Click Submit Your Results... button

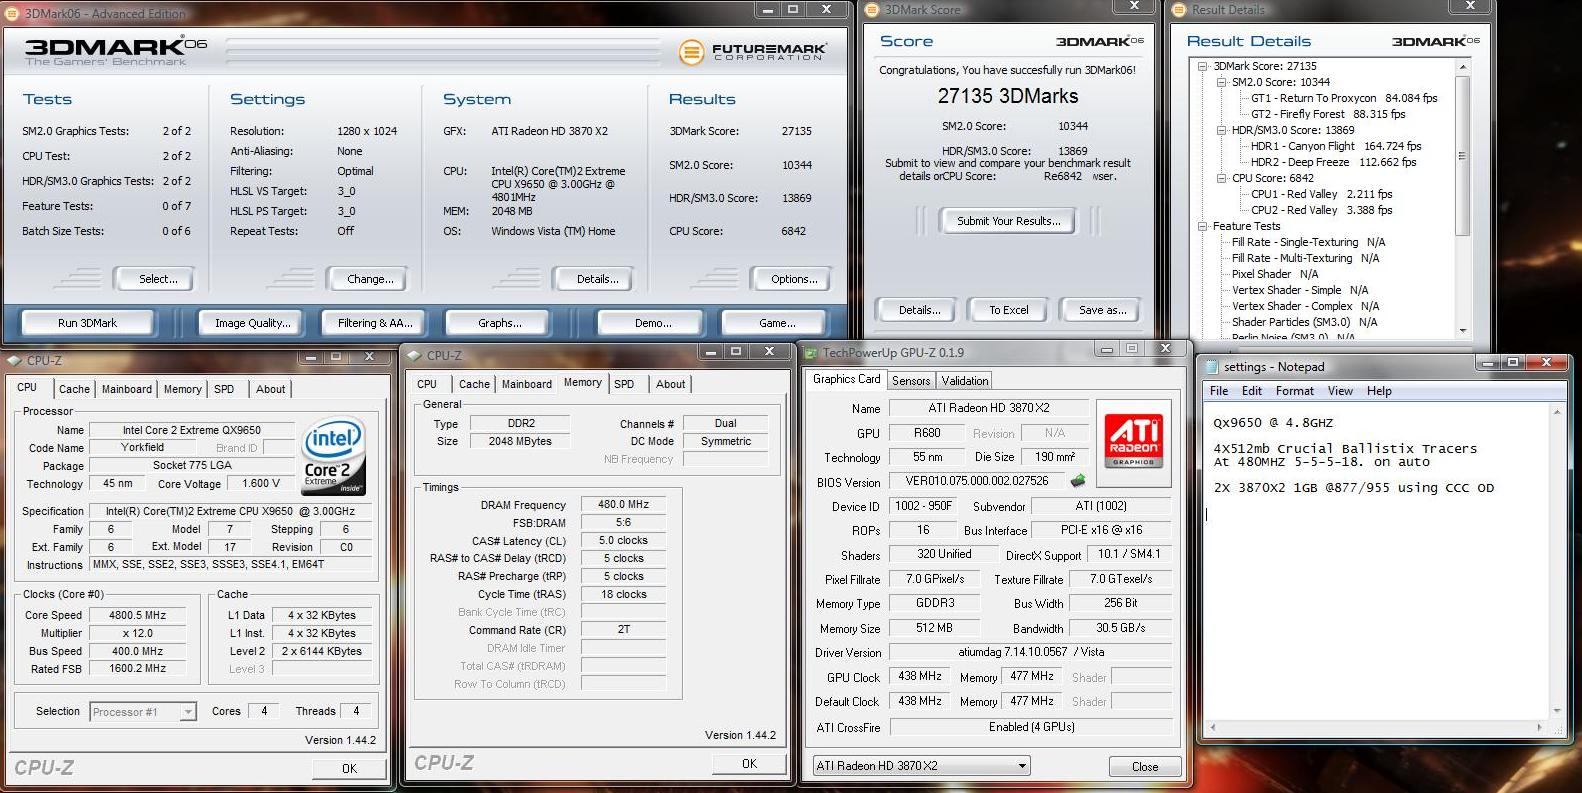pos(1008,221)
